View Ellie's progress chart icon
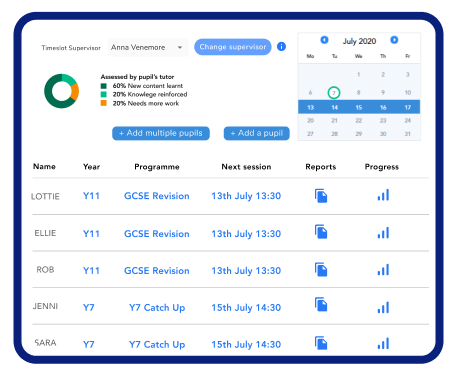The height and width of the screenshot is (374, 456). (383, 233)
